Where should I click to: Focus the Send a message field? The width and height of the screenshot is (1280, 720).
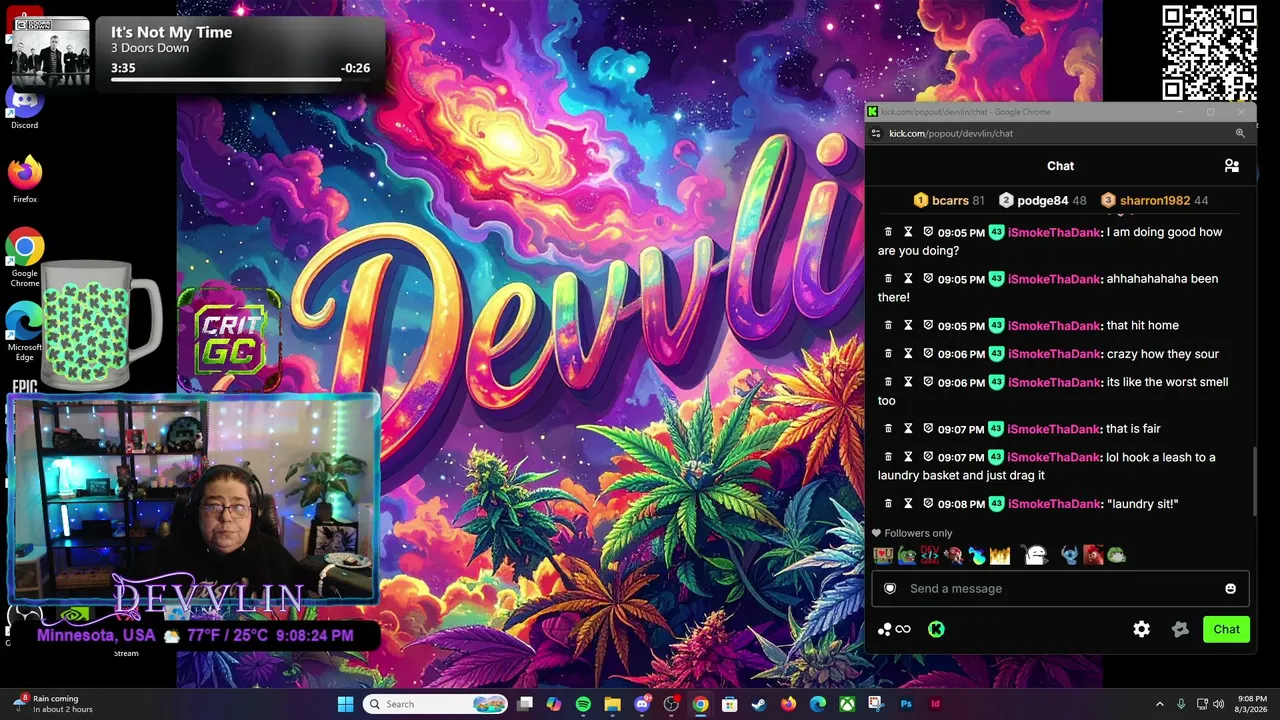tap(1060, 588)
